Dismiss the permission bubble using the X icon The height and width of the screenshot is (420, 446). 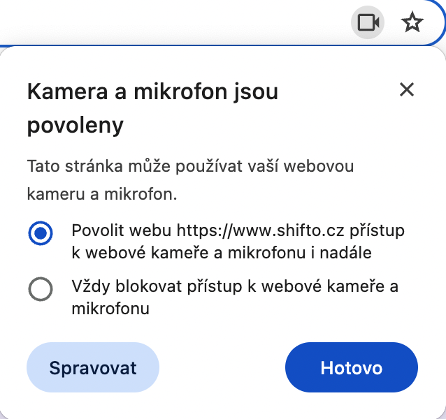407,90
